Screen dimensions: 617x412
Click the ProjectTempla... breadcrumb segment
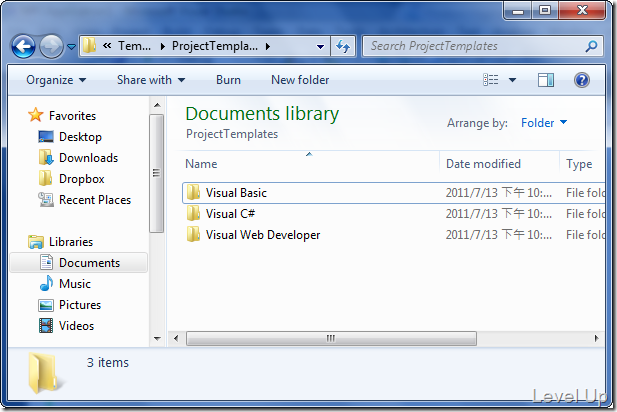click(215, 46)
